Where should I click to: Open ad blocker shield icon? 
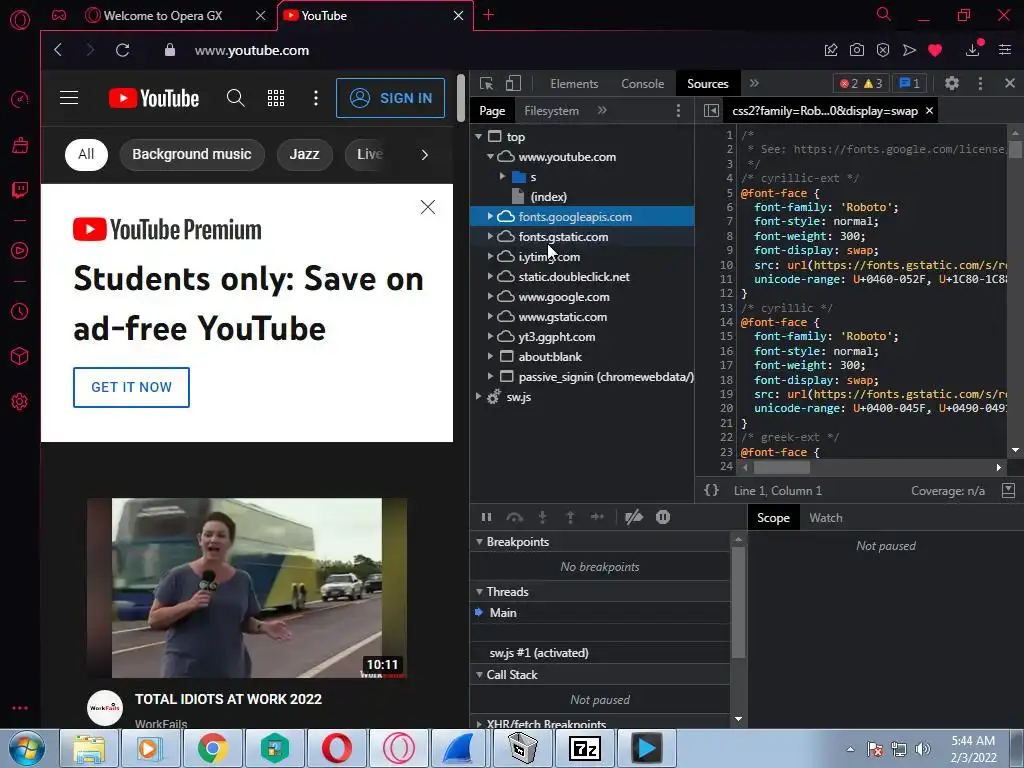(883, 50)
